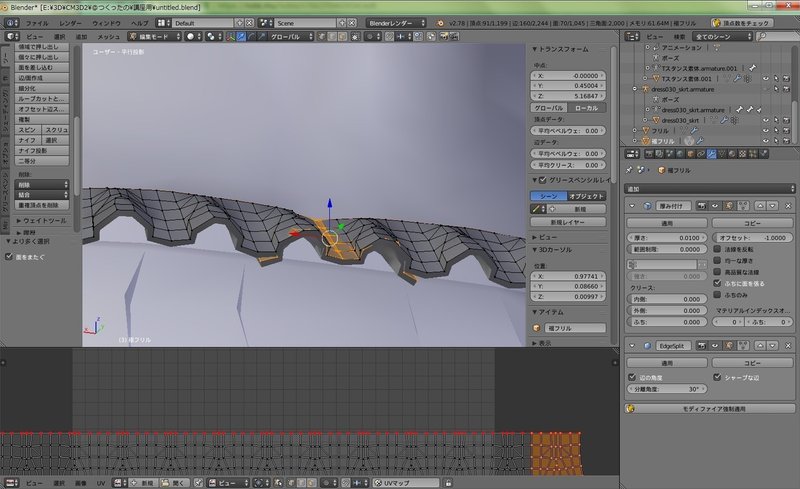
Task: Collapse the EdgeSplit modifier panel
Action: 632,346
